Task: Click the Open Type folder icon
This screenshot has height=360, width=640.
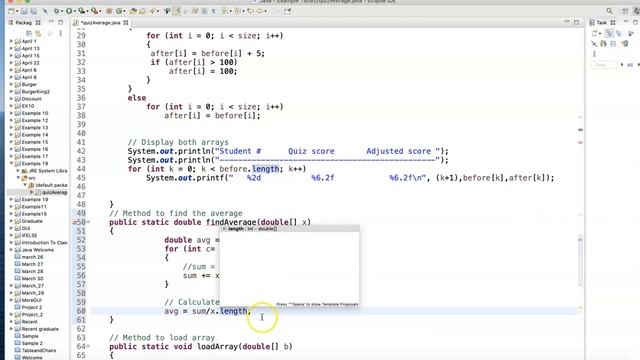Action: (x=133, y=11)
